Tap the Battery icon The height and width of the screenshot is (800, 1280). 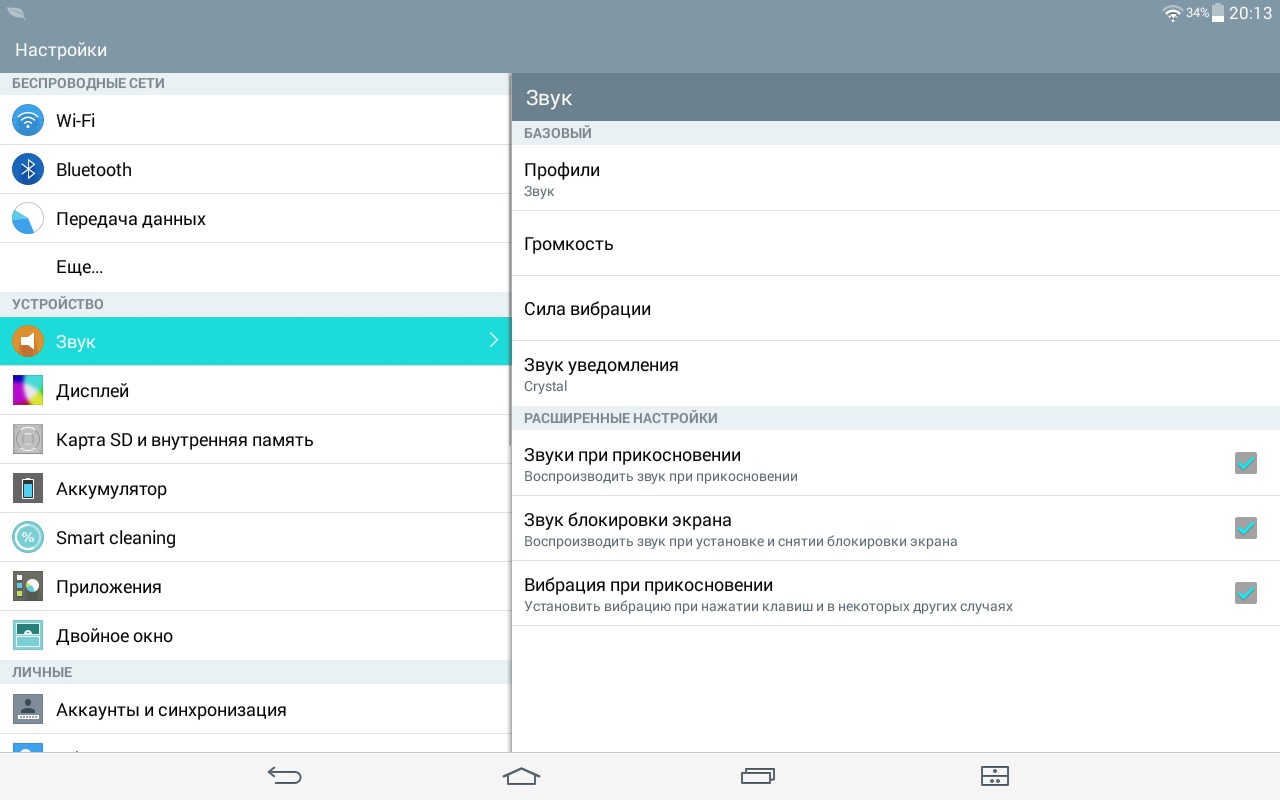[x=28, y=488]
